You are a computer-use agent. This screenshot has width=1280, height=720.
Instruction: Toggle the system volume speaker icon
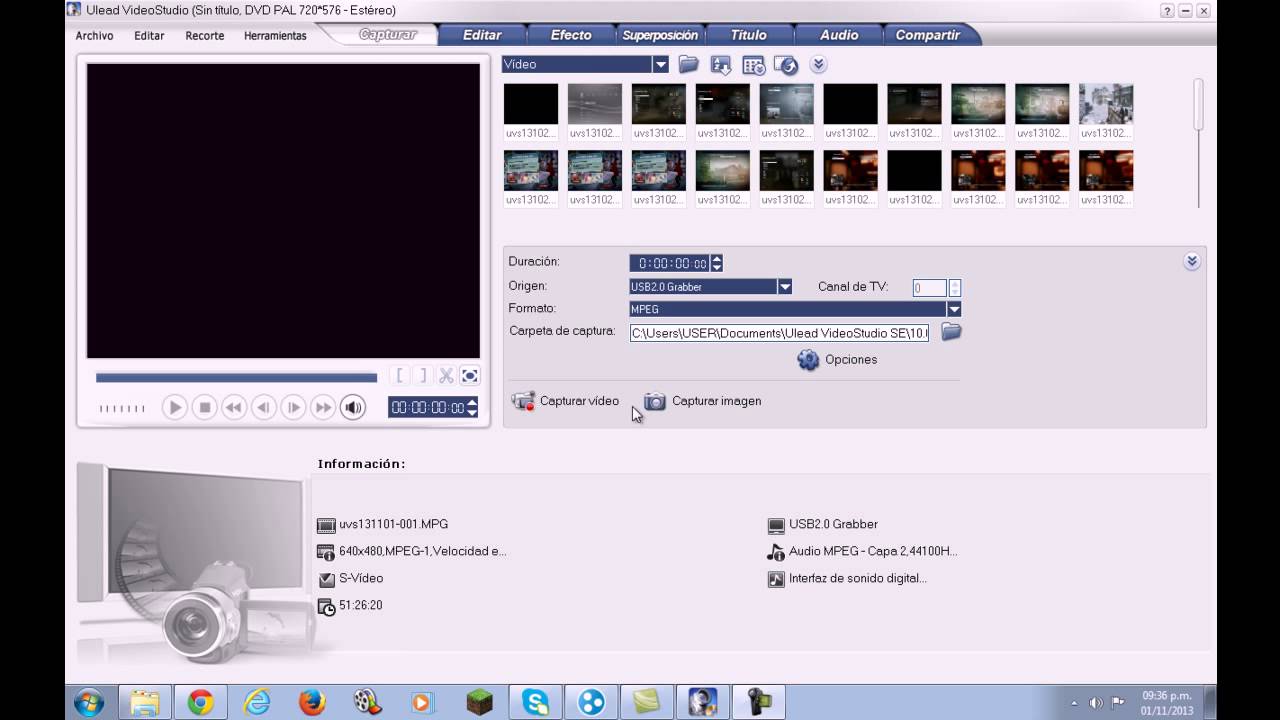(1096, 702)
